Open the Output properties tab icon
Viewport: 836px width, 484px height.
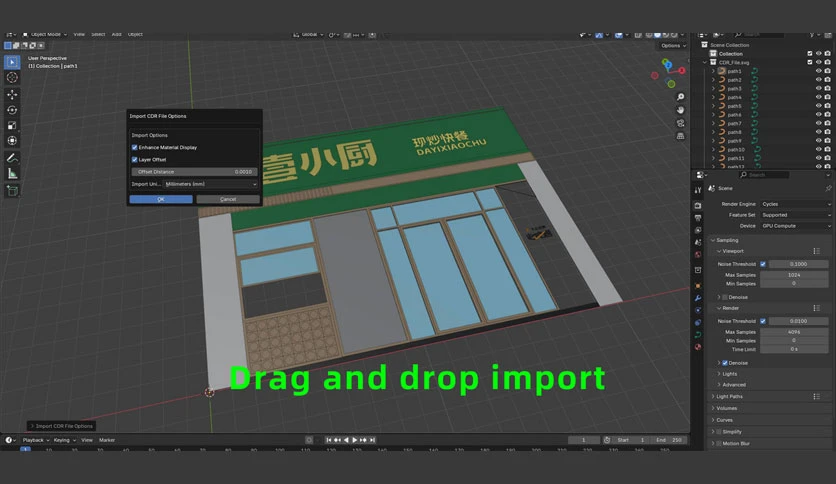point(698,217)
